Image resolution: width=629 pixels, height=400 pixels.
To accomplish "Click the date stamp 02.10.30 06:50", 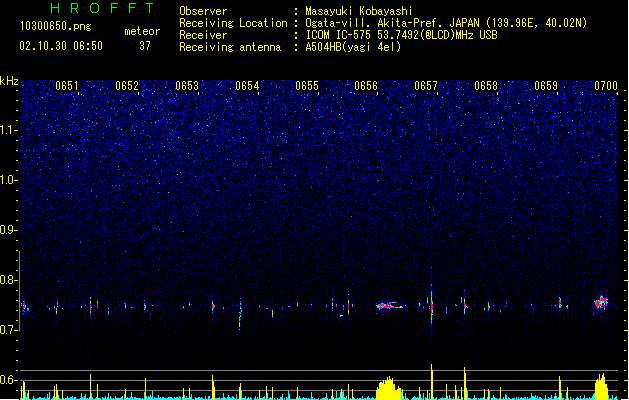I will [x=61, y=46].
